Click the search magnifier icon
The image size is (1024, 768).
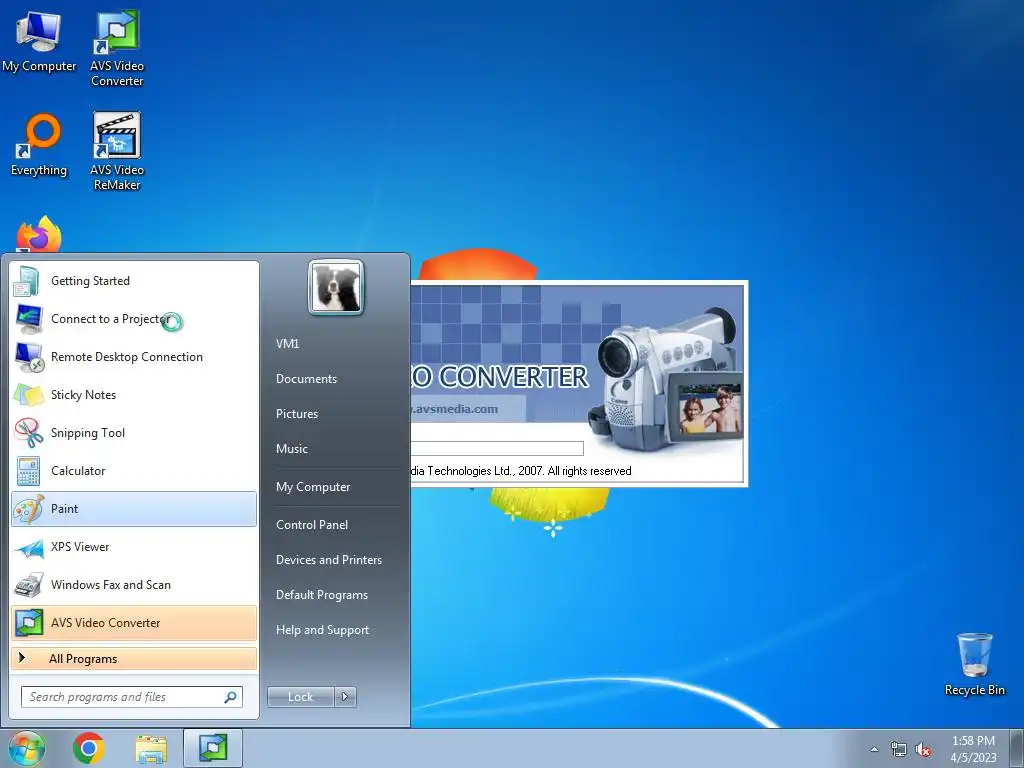230,697
